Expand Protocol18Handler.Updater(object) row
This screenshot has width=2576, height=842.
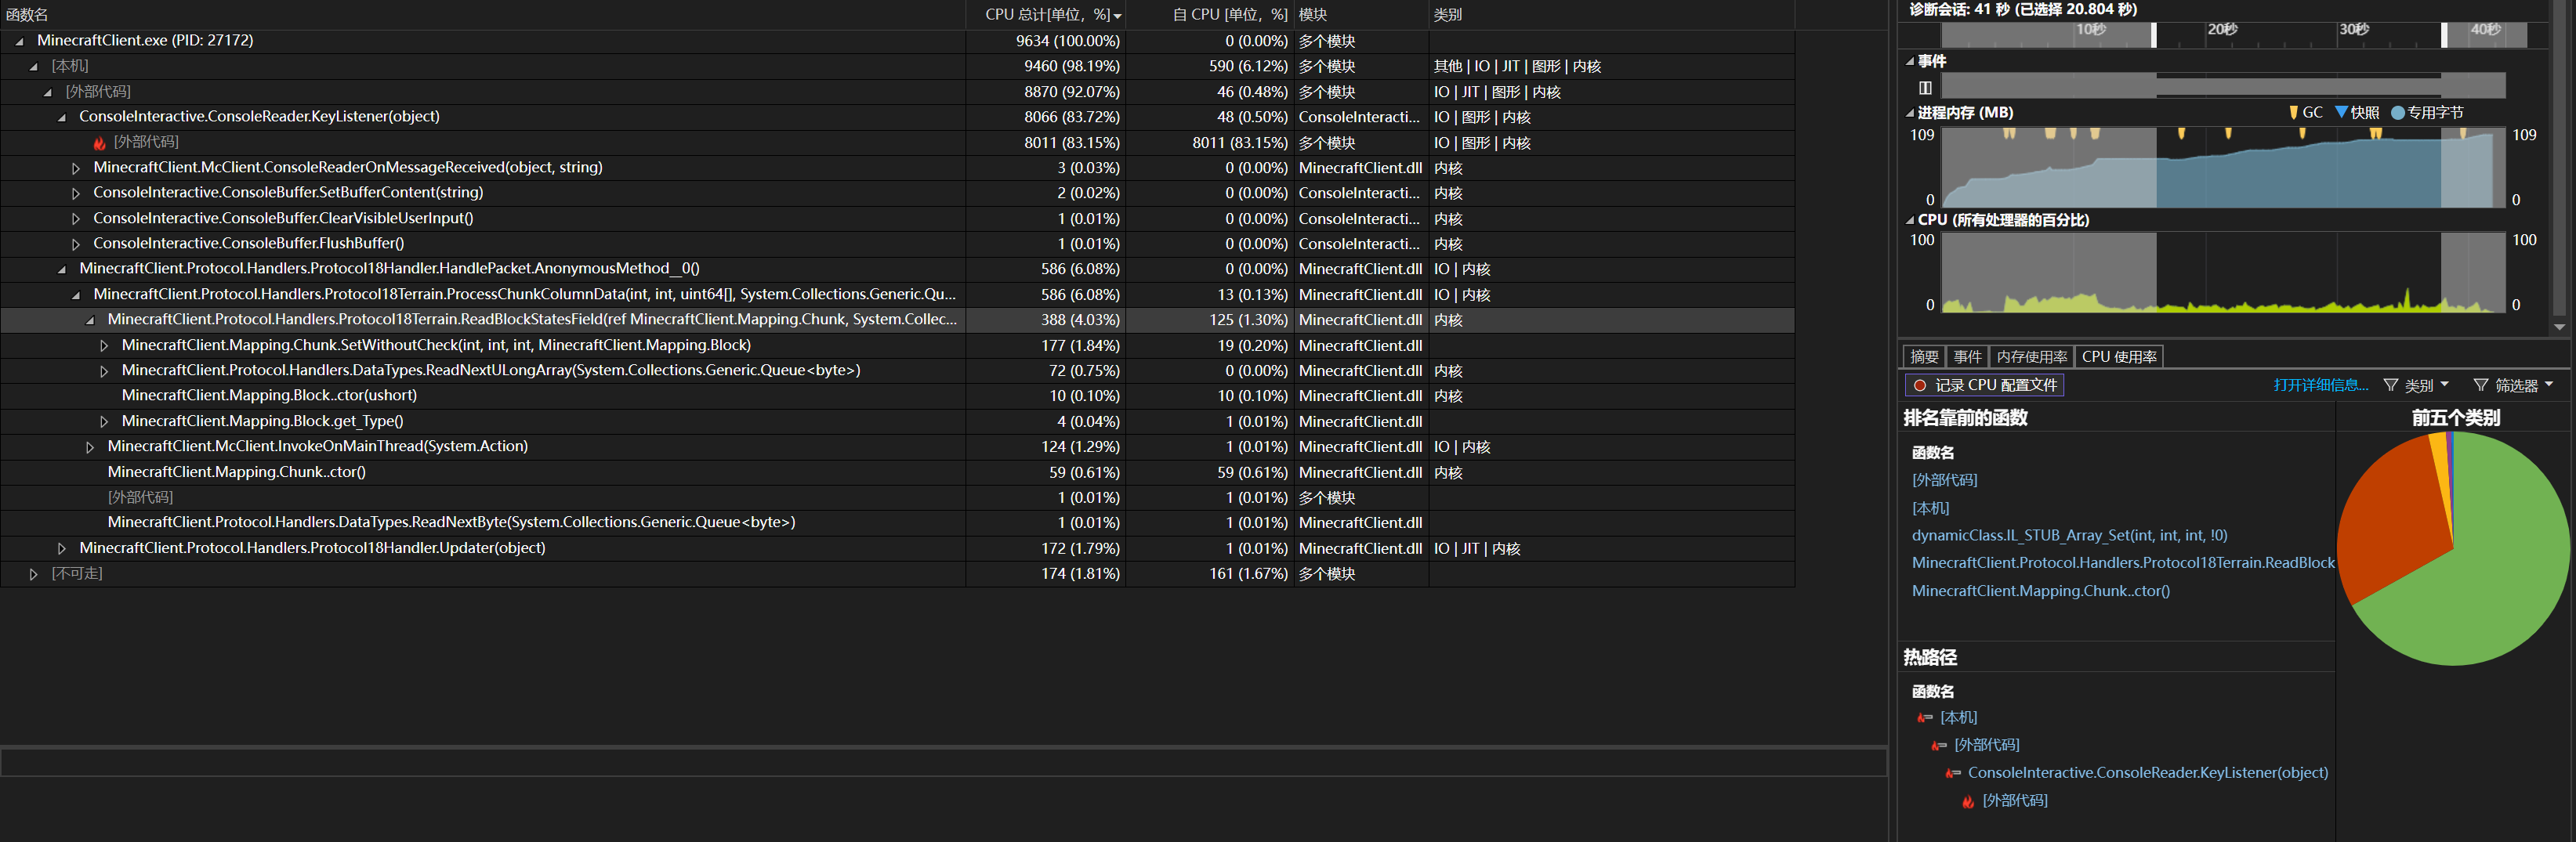pos(61,549)
